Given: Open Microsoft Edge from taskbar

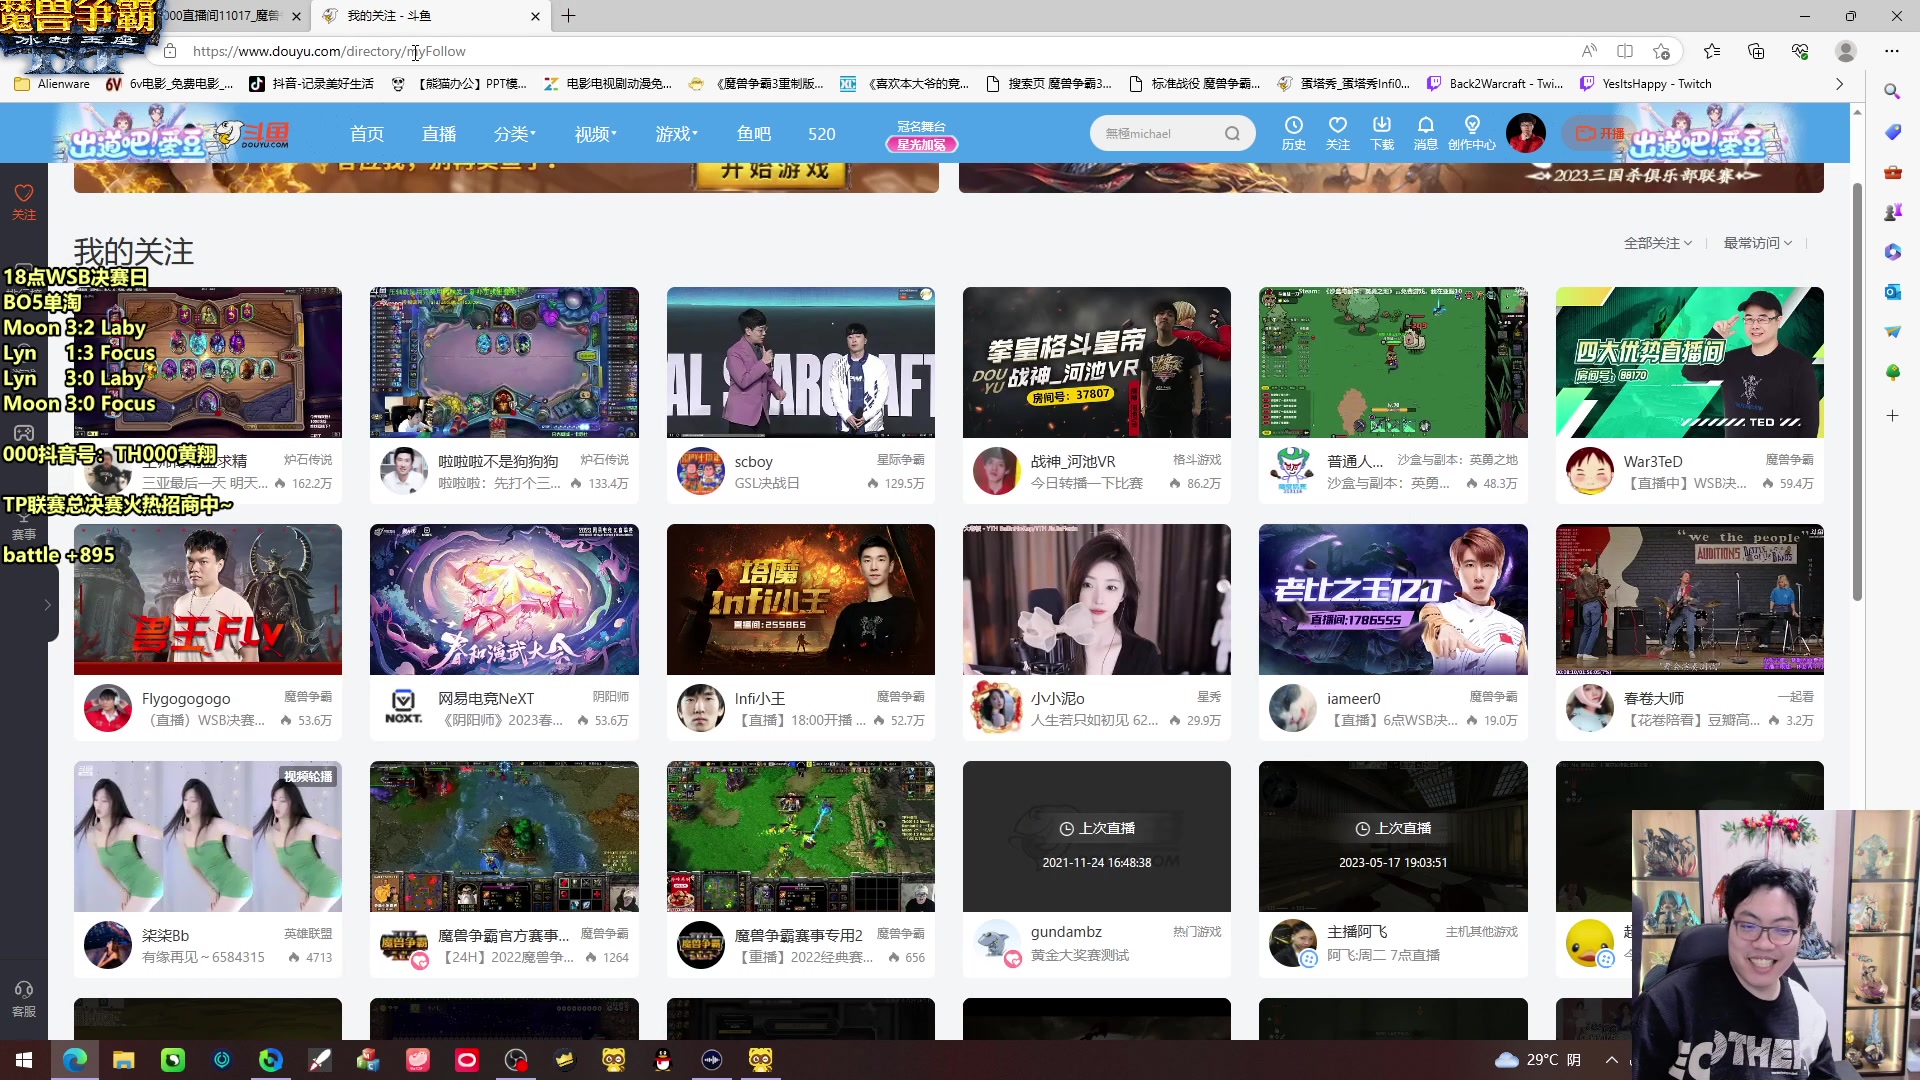Looking at the screenshot, I should click(75, 1060).
